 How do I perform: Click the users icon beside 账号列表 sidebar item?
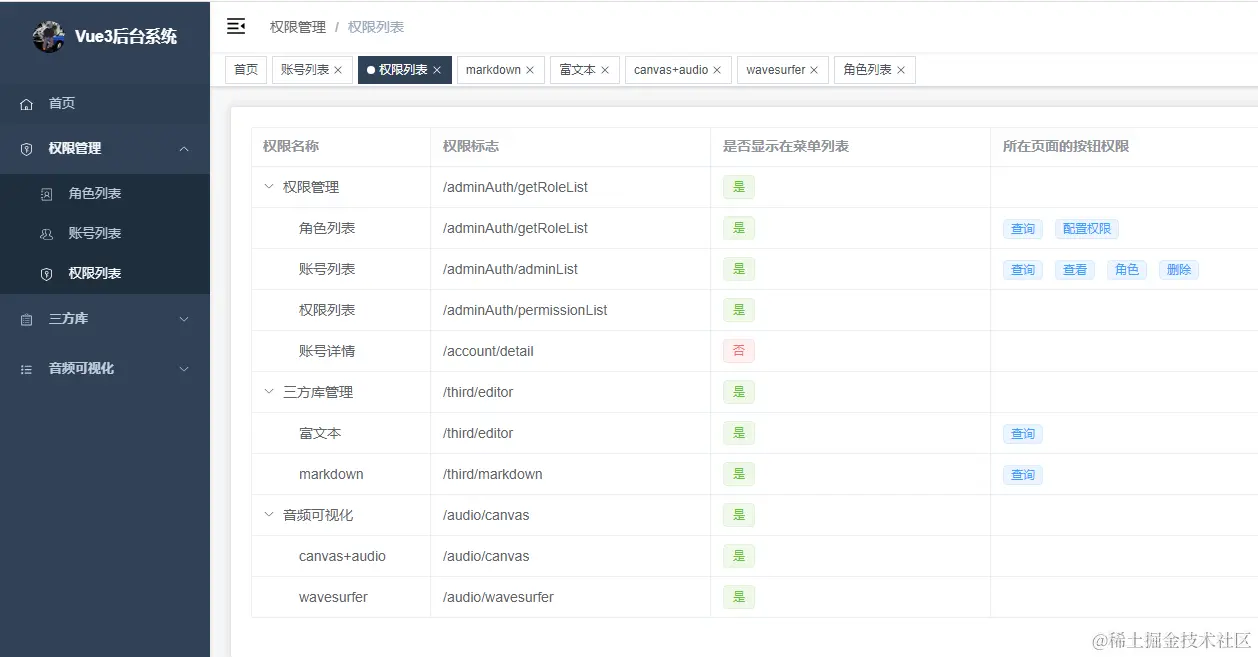(46, 234)
